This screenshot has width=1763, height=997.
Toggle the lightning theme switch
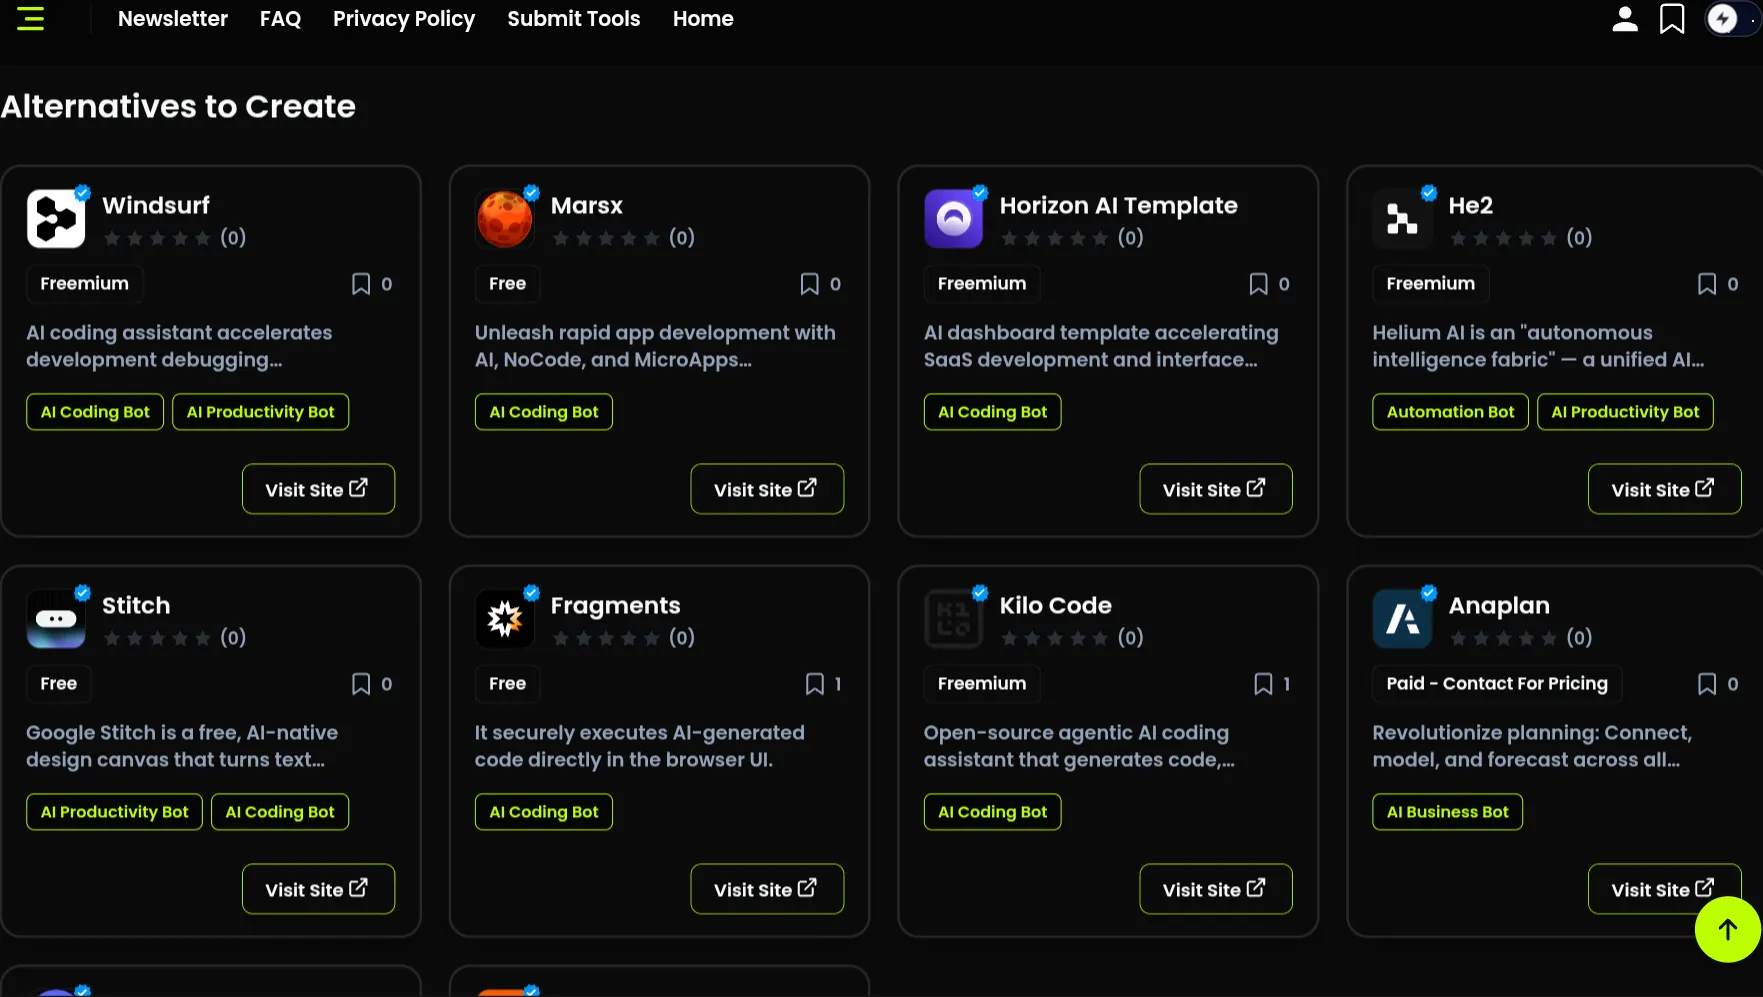1732,19
